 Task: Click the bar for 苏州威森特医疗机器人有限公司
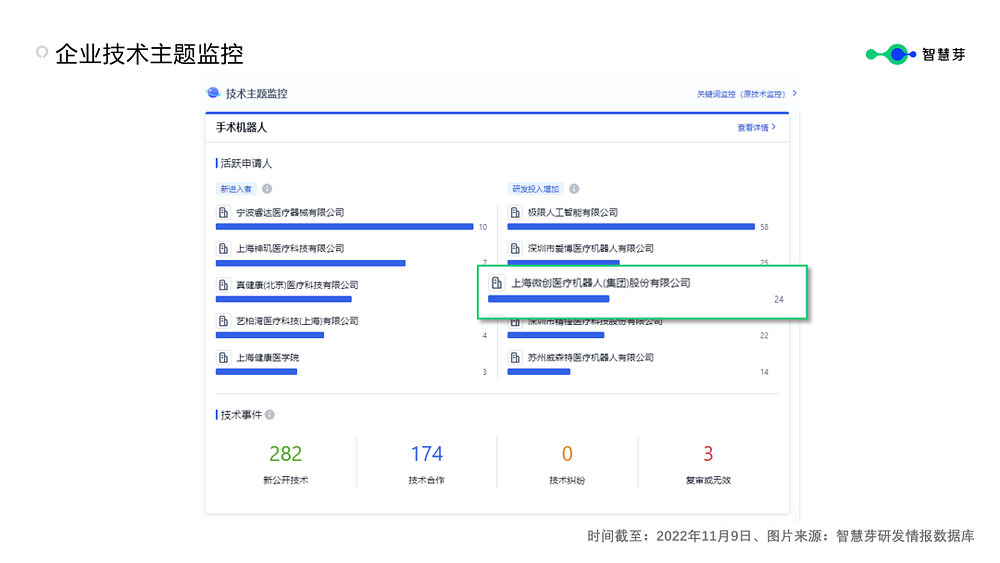539,372
